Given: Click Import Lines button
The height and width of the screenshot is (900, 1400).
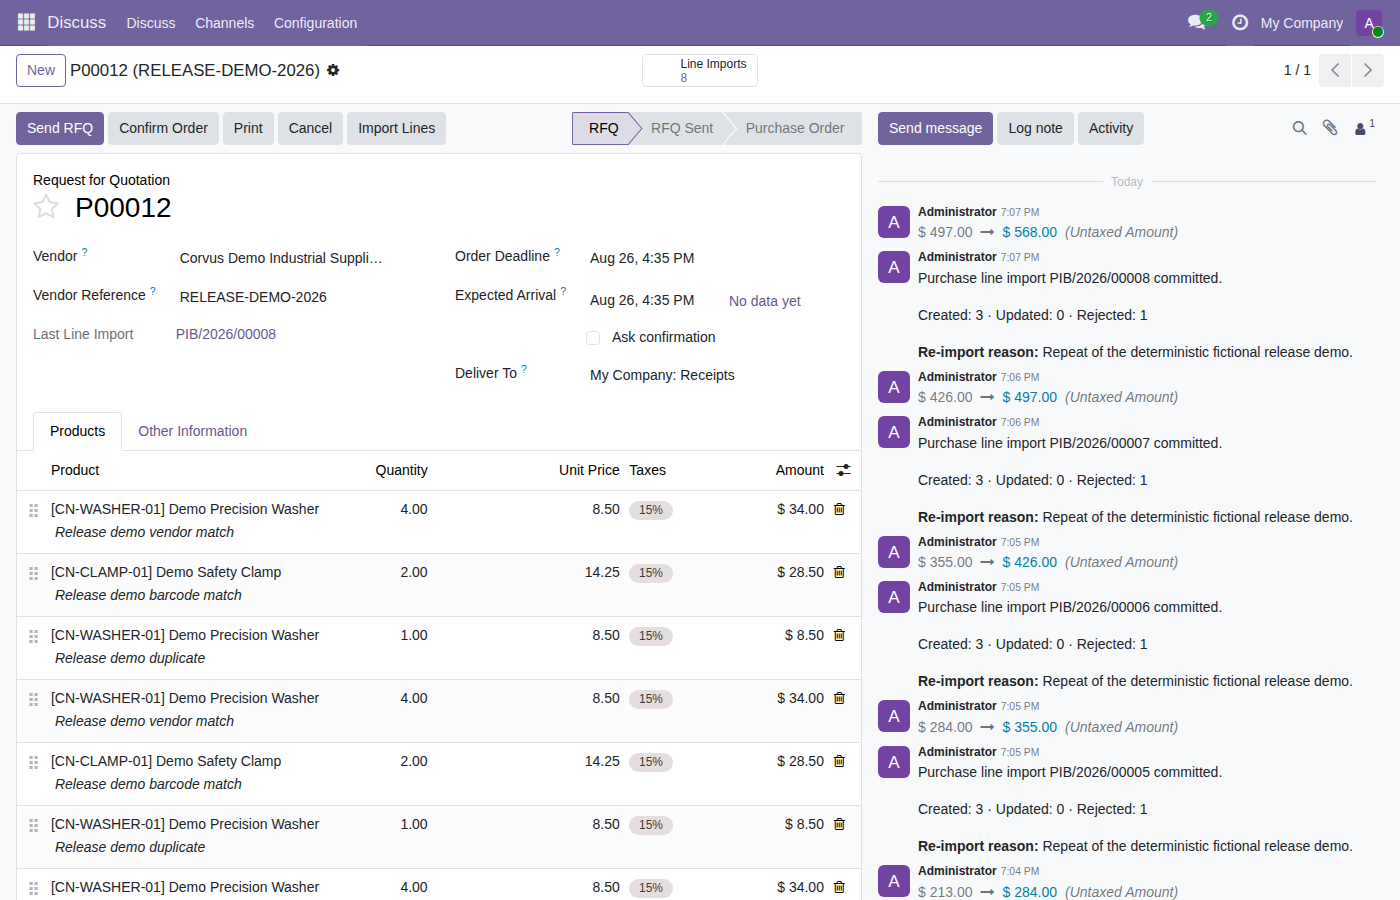Looking at the screenshot, I should [x=396, y=128].
